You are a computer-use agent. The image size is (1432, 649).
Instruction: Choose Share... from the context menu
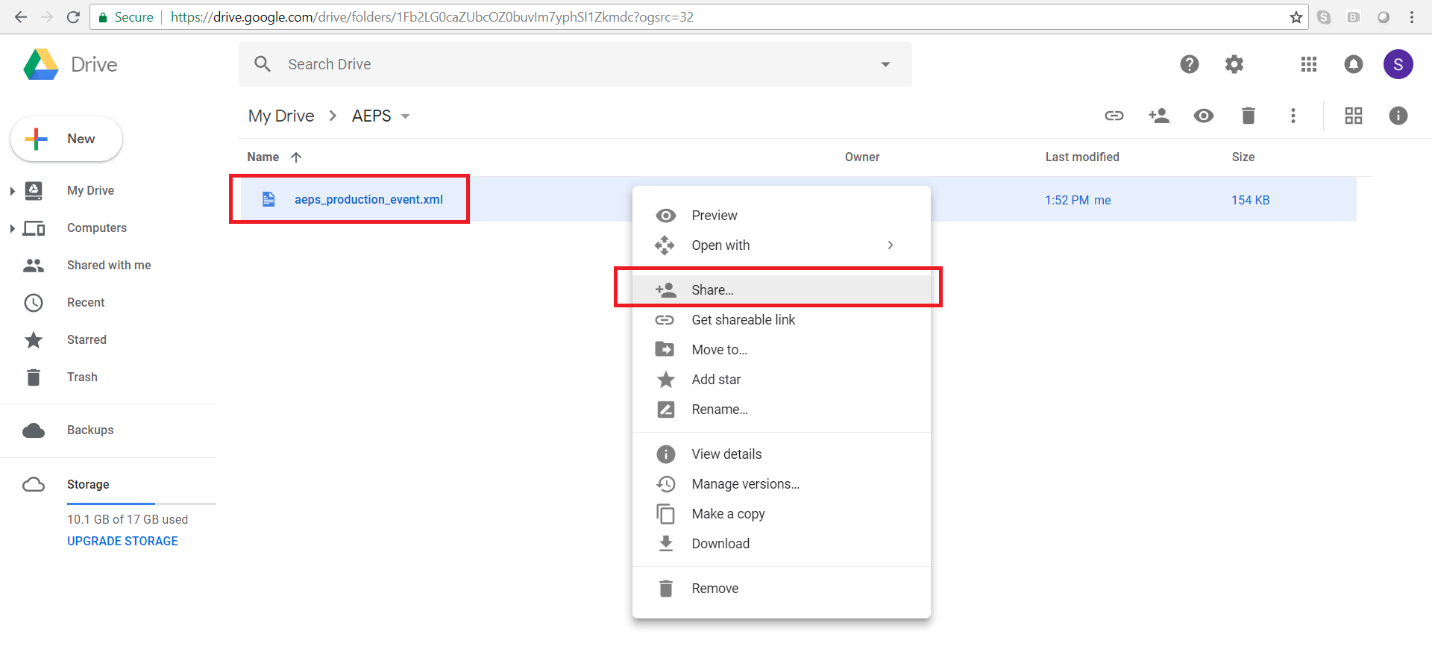[782, 290]
